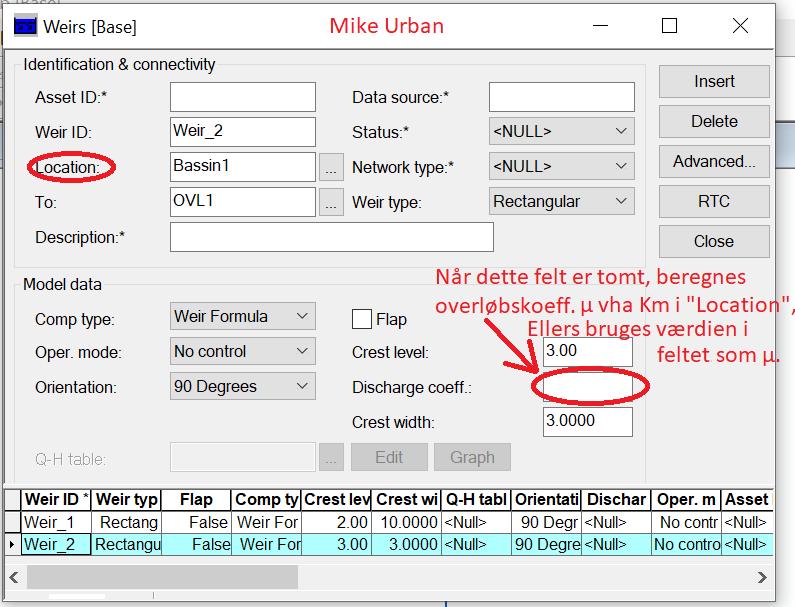Open the Orientation dropdown showing 90 Degrees
Viewport: 795px width, 607px height.
click(243, 386)
